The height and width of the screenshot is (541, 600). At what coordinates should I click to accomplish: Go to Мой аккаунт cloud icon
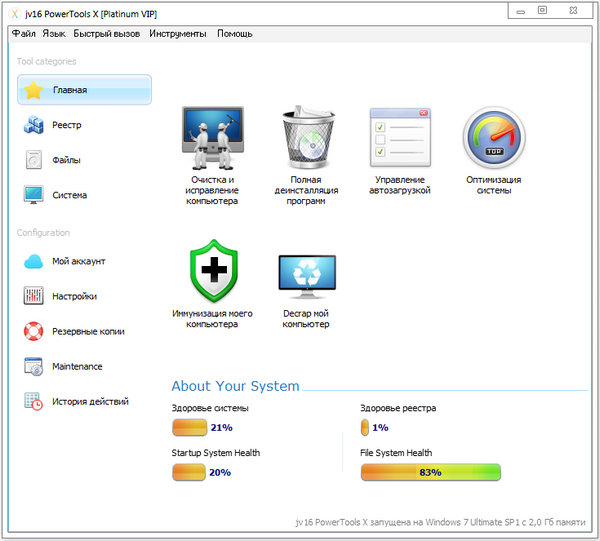(x=78, y=261)
